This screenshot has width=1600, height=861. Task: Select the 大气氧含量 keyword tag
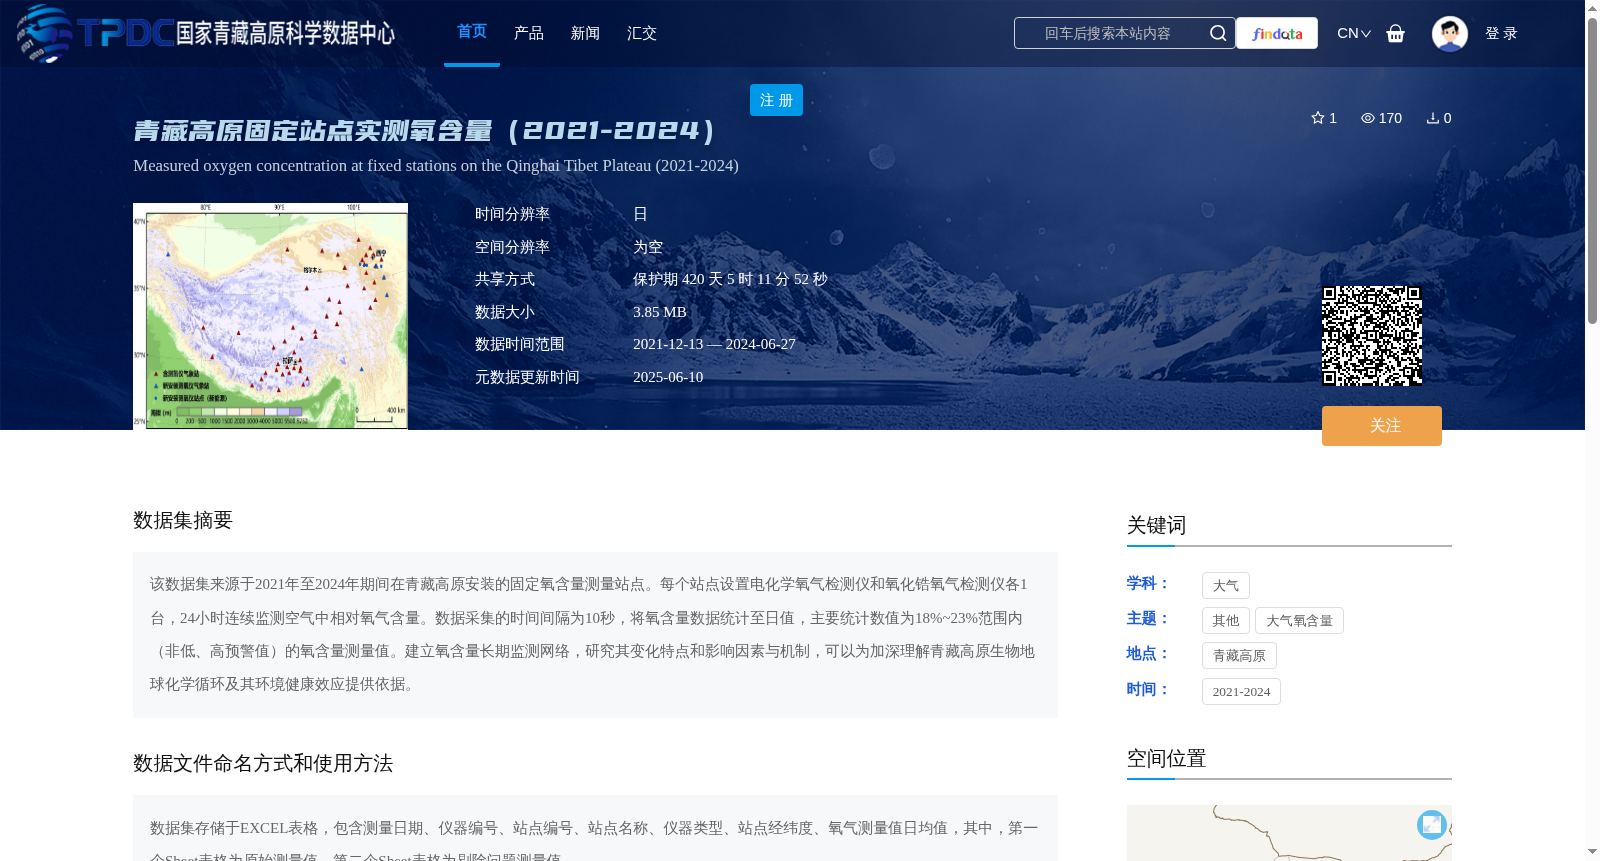pyautogui.click(x=1299, y=621)
